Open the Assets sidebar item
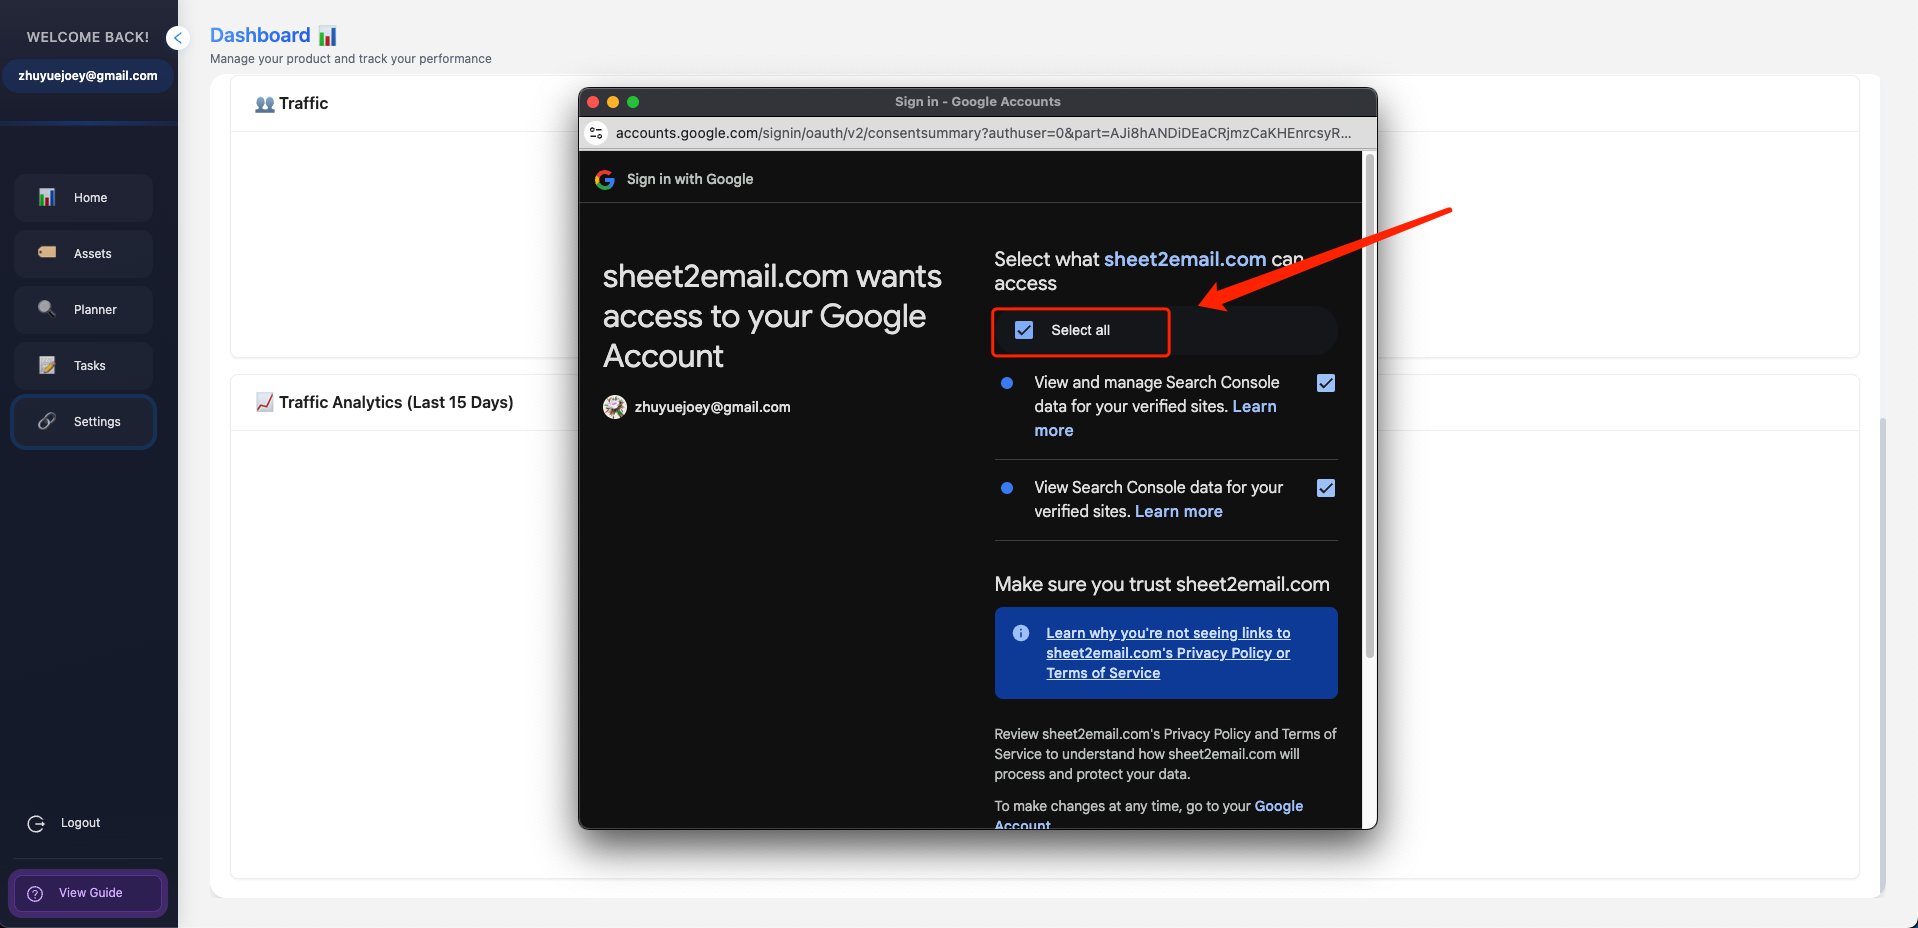The width and height of the screenshot is (1918, 928). point(84,254)
